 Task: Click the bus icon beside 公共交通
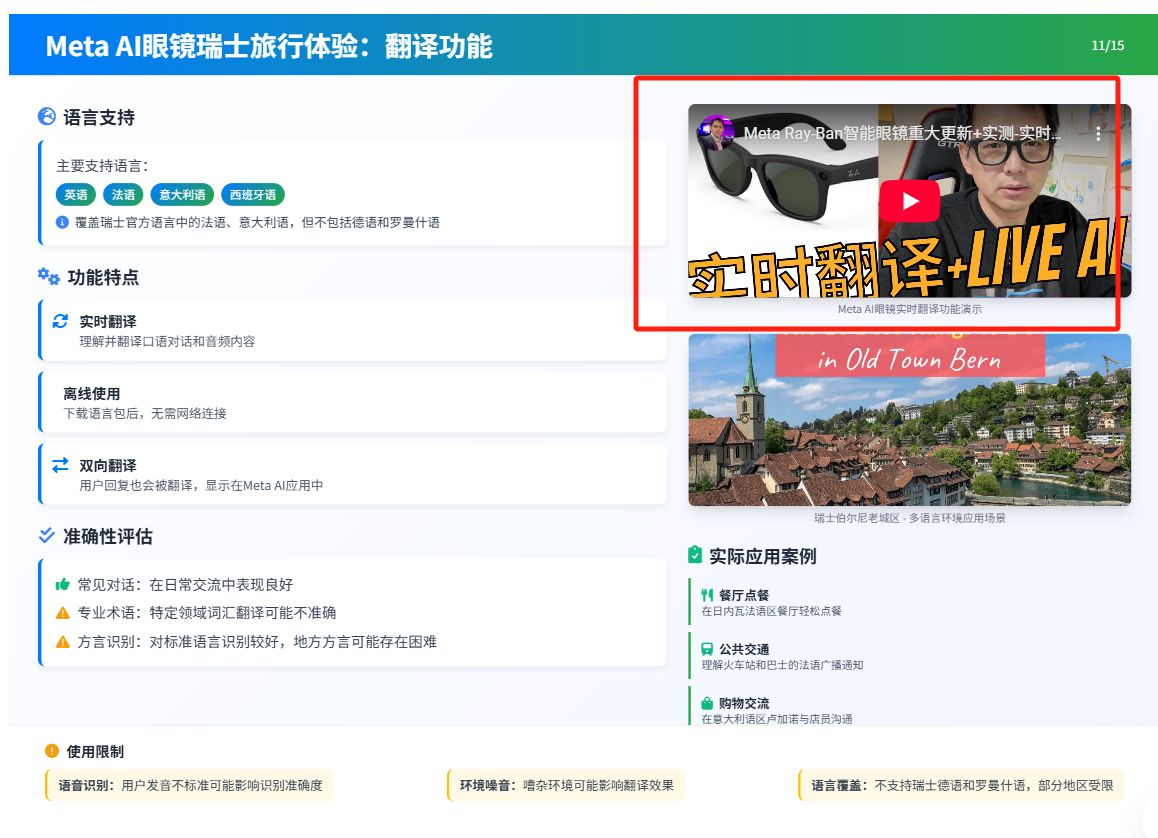[x=708, y=649]
